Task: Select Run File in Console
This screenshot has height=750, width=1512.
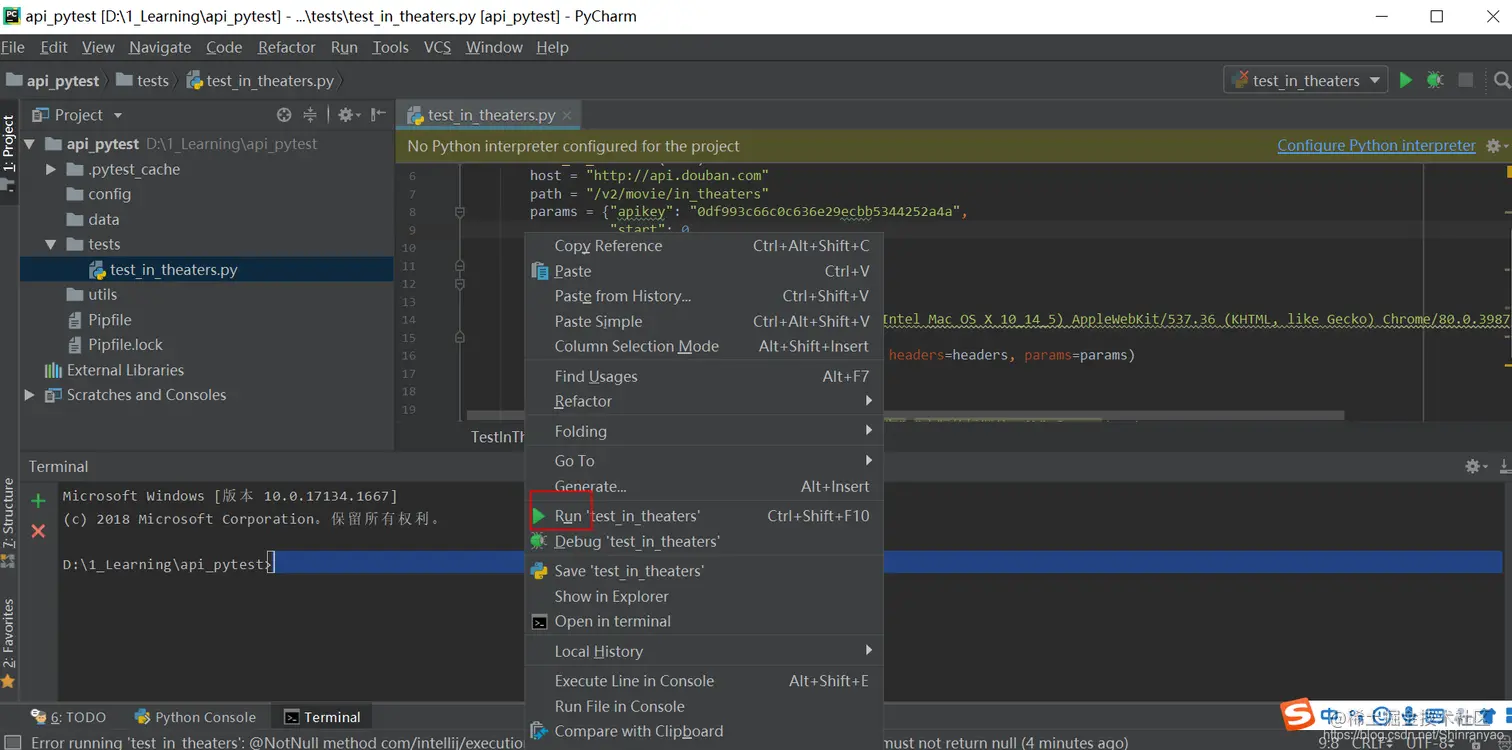Action: [x=703, y=706]
